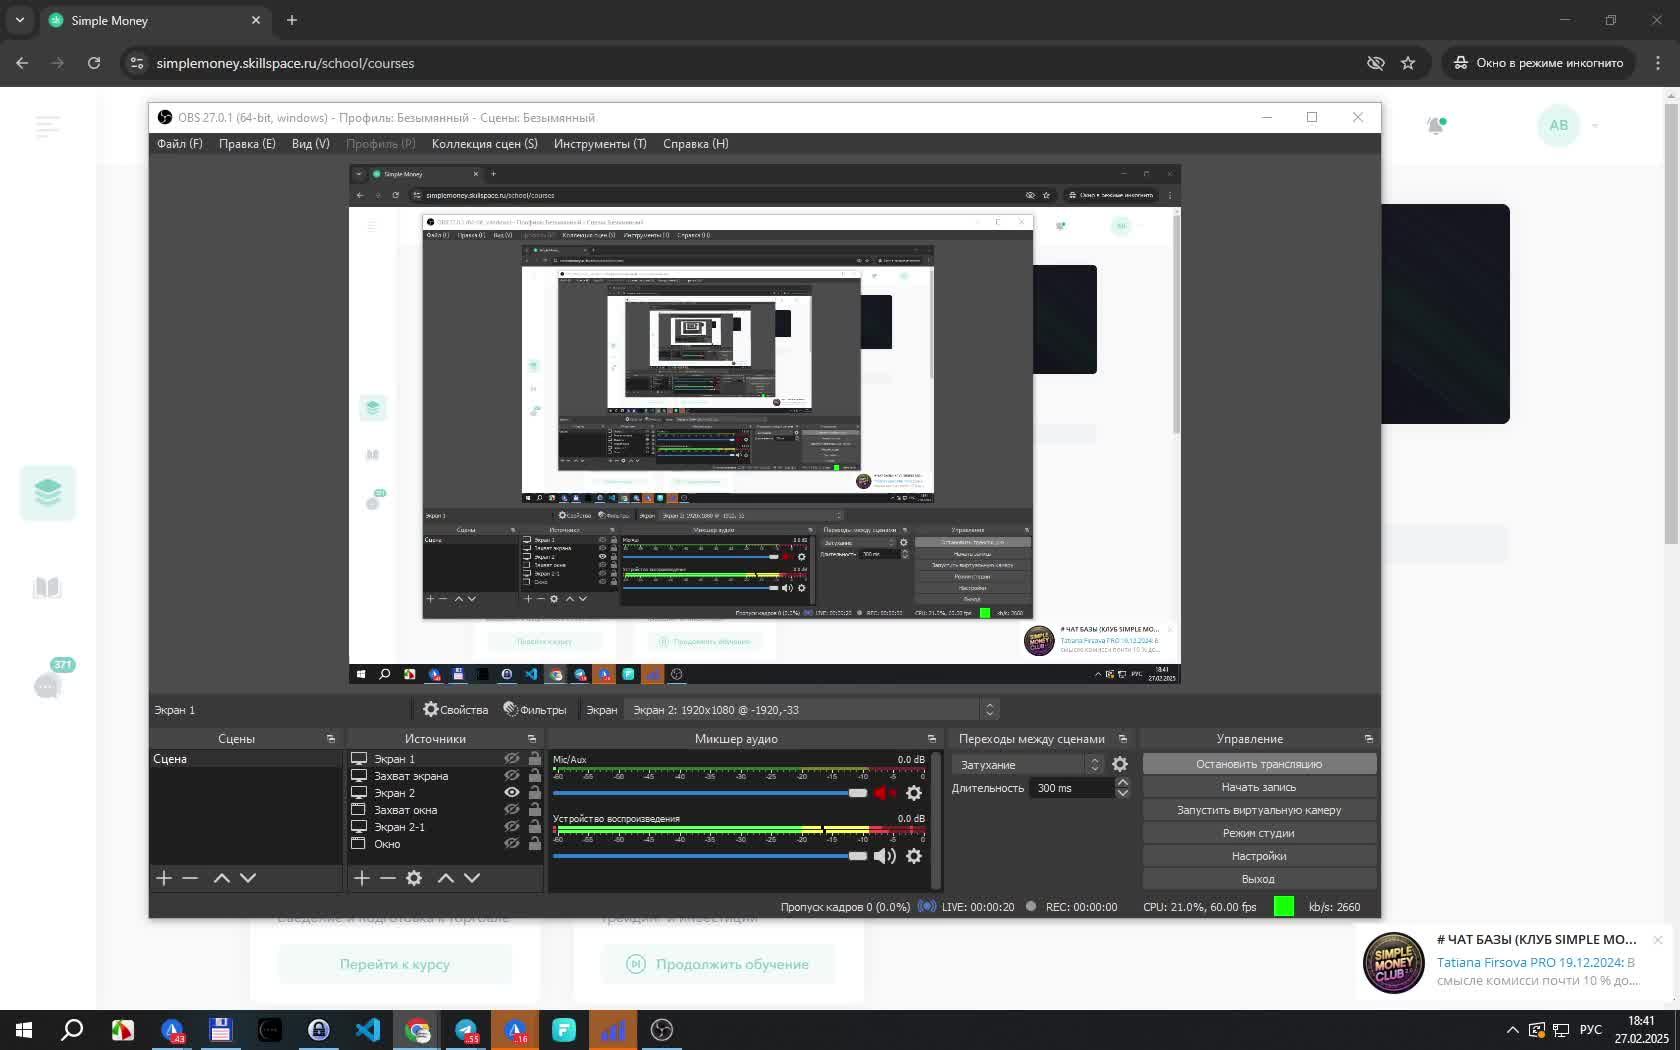Screen dimensions: 1680x1050
Task: Open Mic/Aux audio settings gear
Action: coord(914,793)
